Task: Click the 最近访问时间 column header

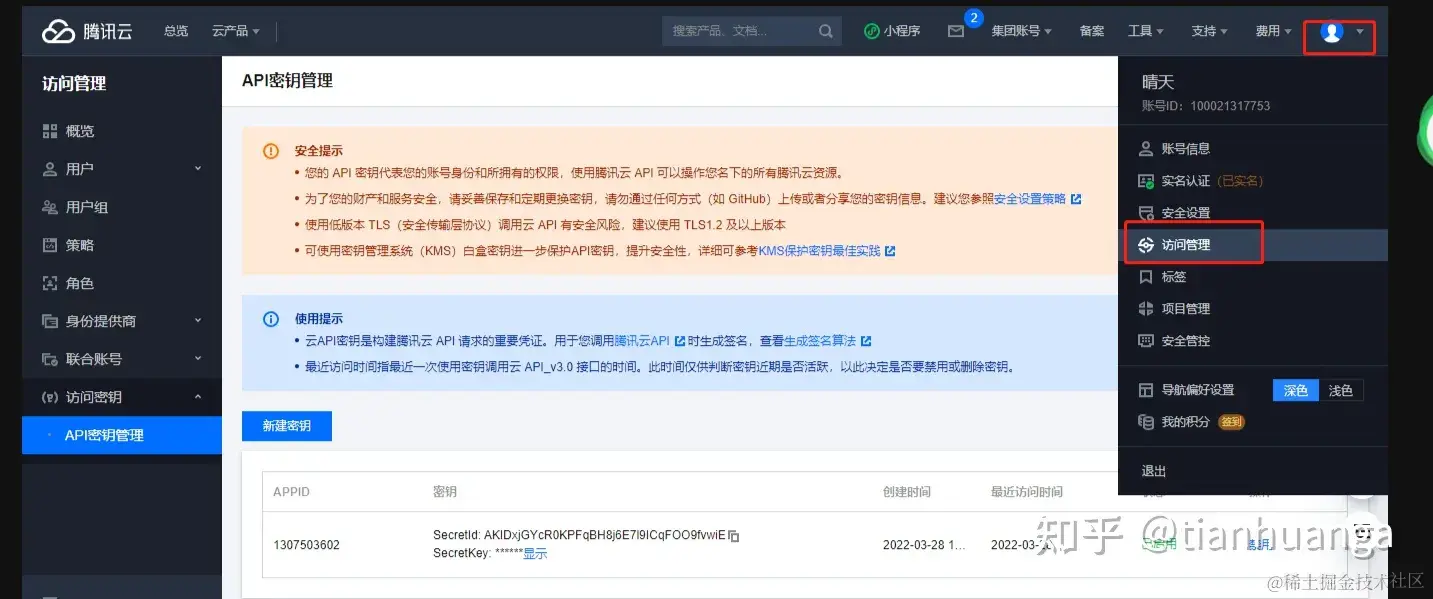Action: pos(1027,492)
